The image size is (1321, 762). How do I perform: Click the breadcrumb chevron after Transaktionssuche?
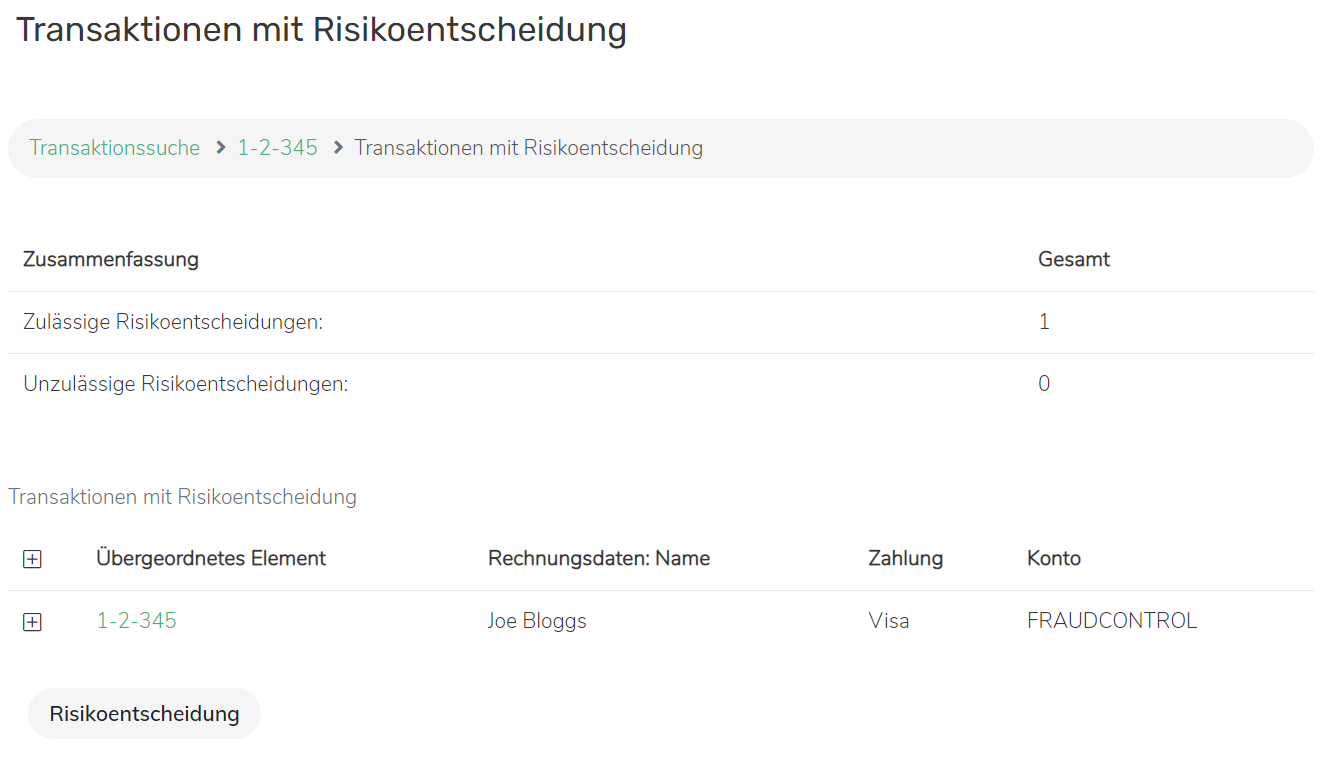tap(221, 148)
